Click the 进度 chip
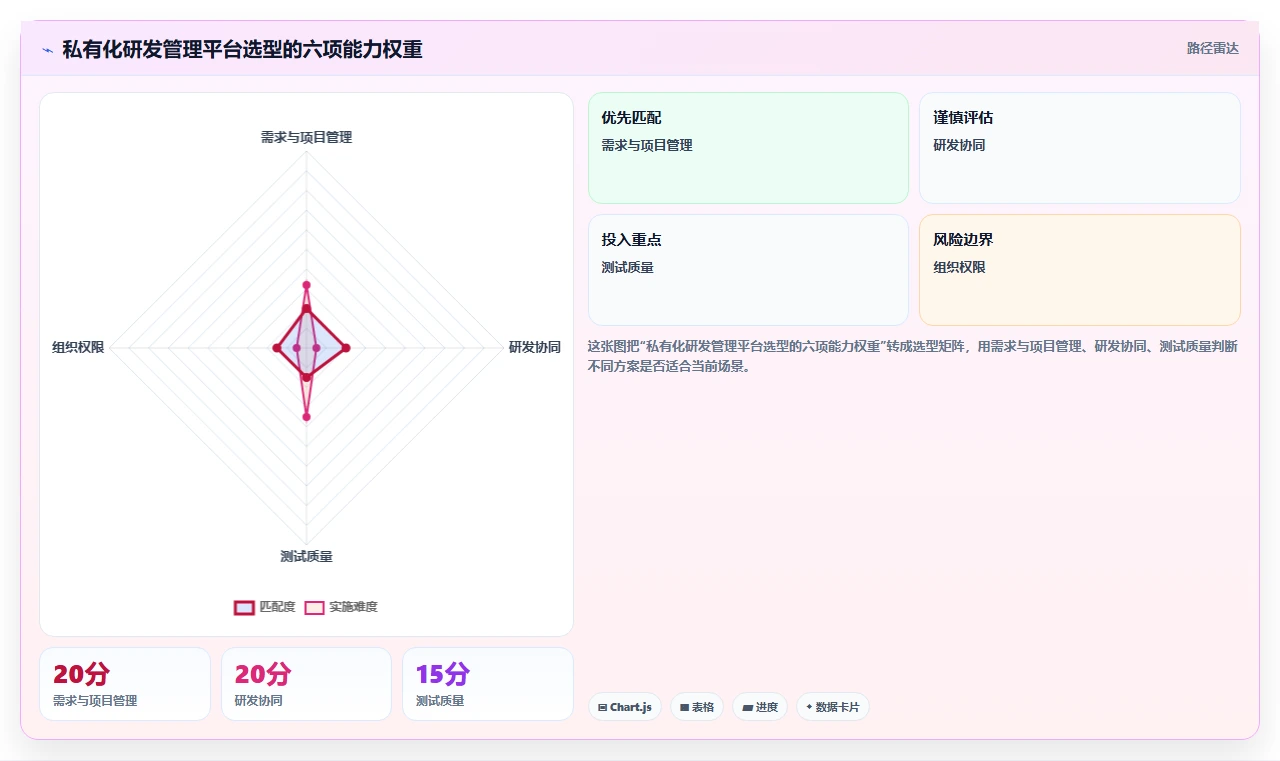Viewport: 1280px width, 761px height. tap(760, 707)
